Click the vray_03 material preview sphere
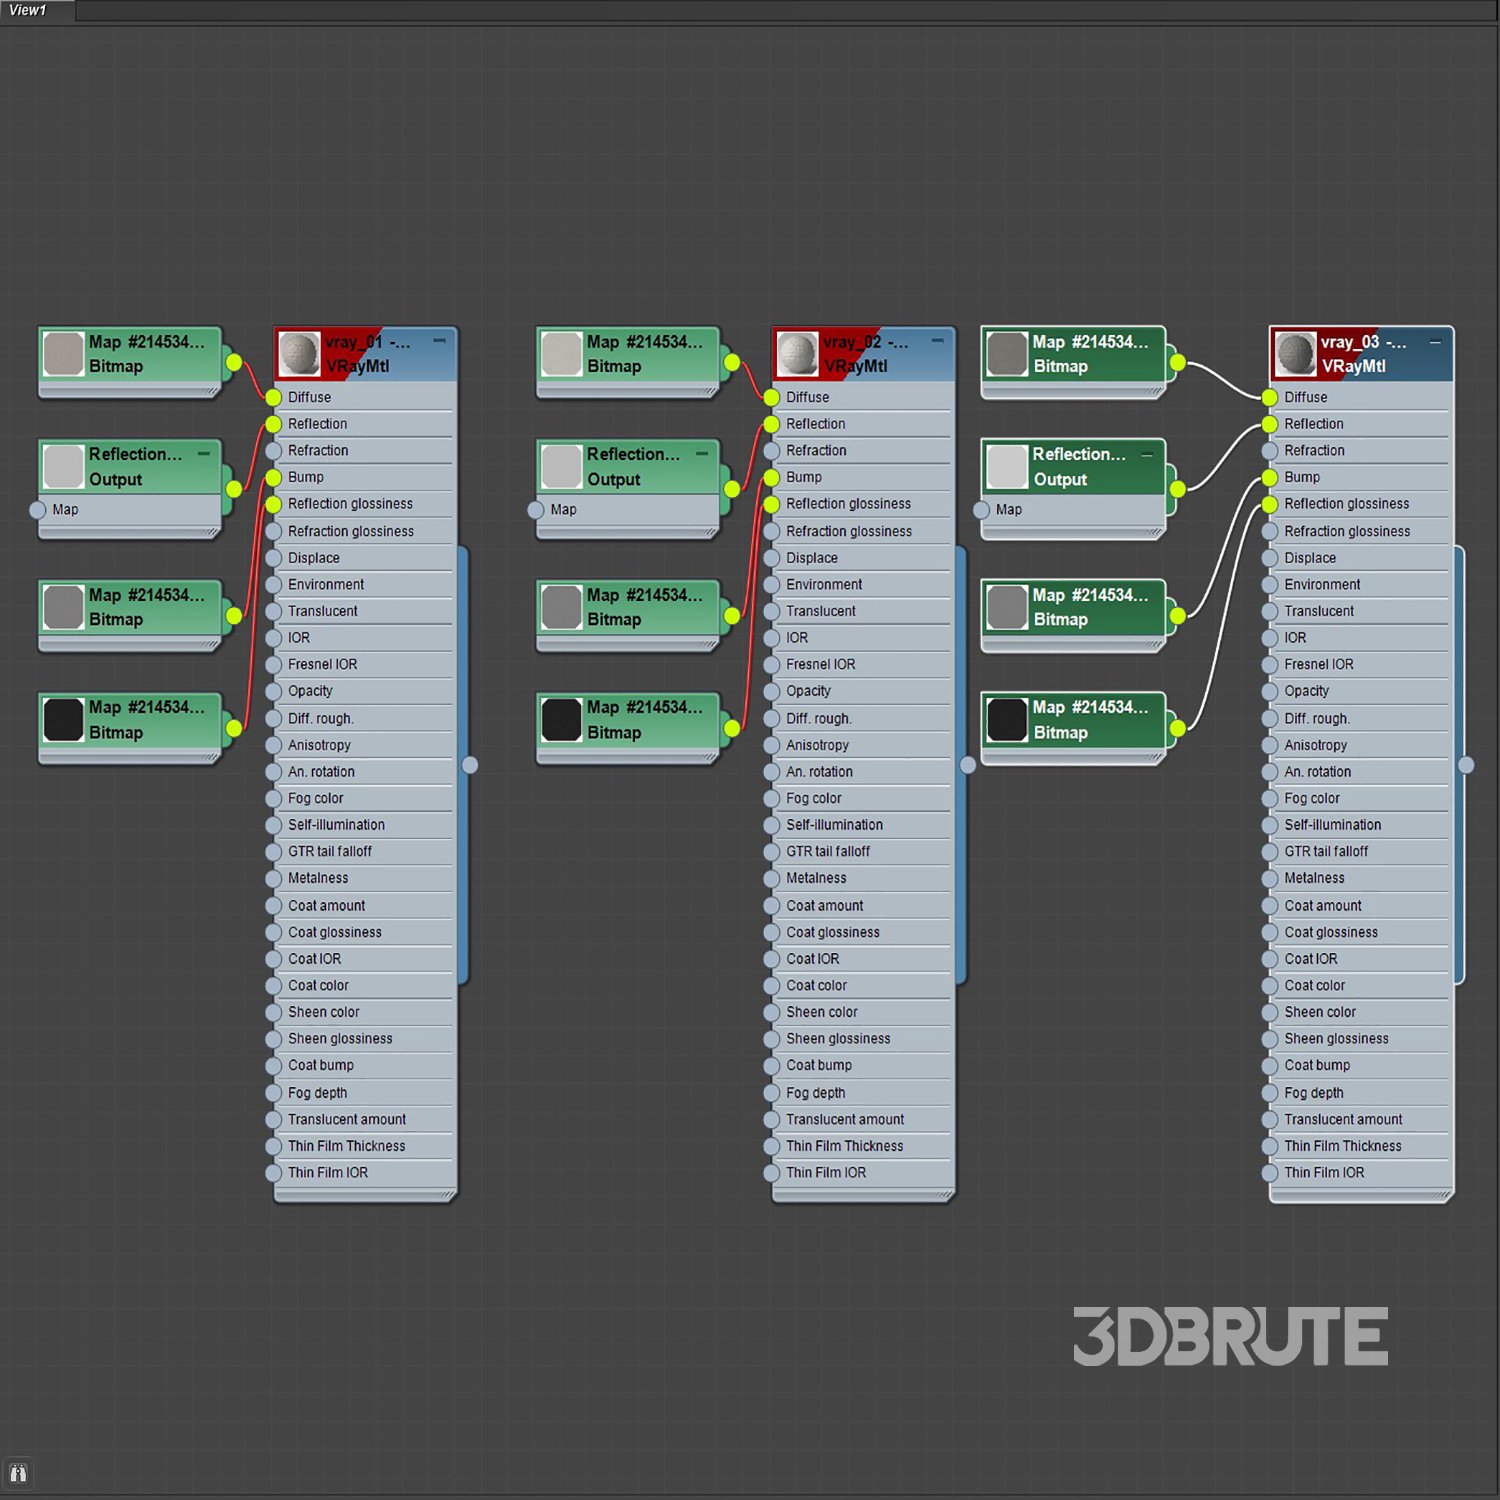The width and height of the screenshot is (1500, 1500). (x=1295, y=354)
